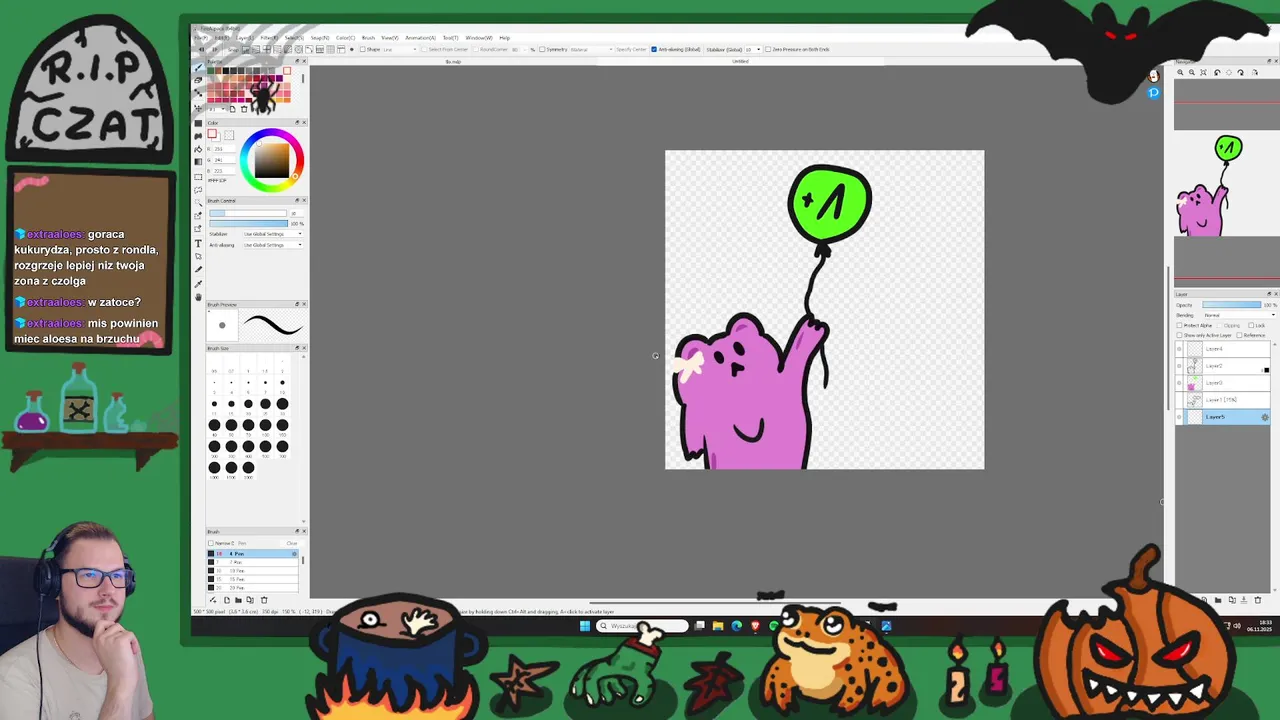
Task: Open Brush Control Anti-aliasing dropdown
Action: click(x=273, y=245)
